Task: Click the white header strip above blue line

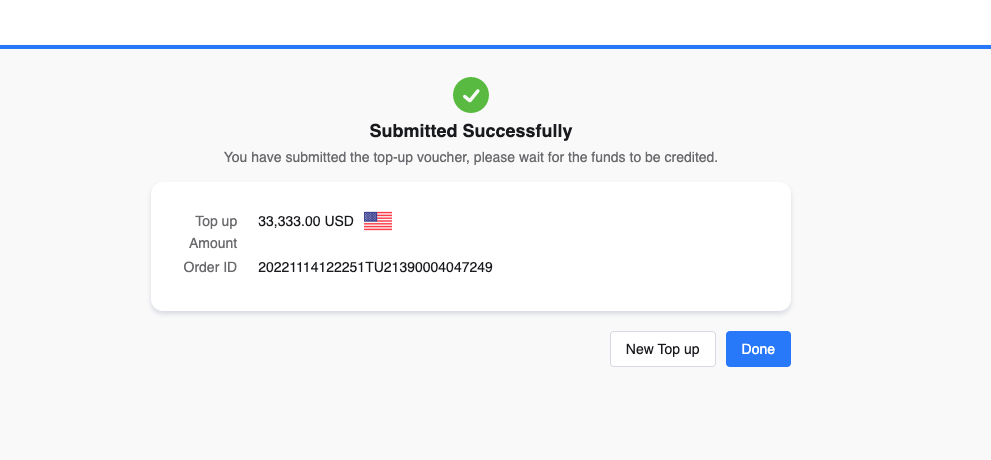Action: (495, 22)
